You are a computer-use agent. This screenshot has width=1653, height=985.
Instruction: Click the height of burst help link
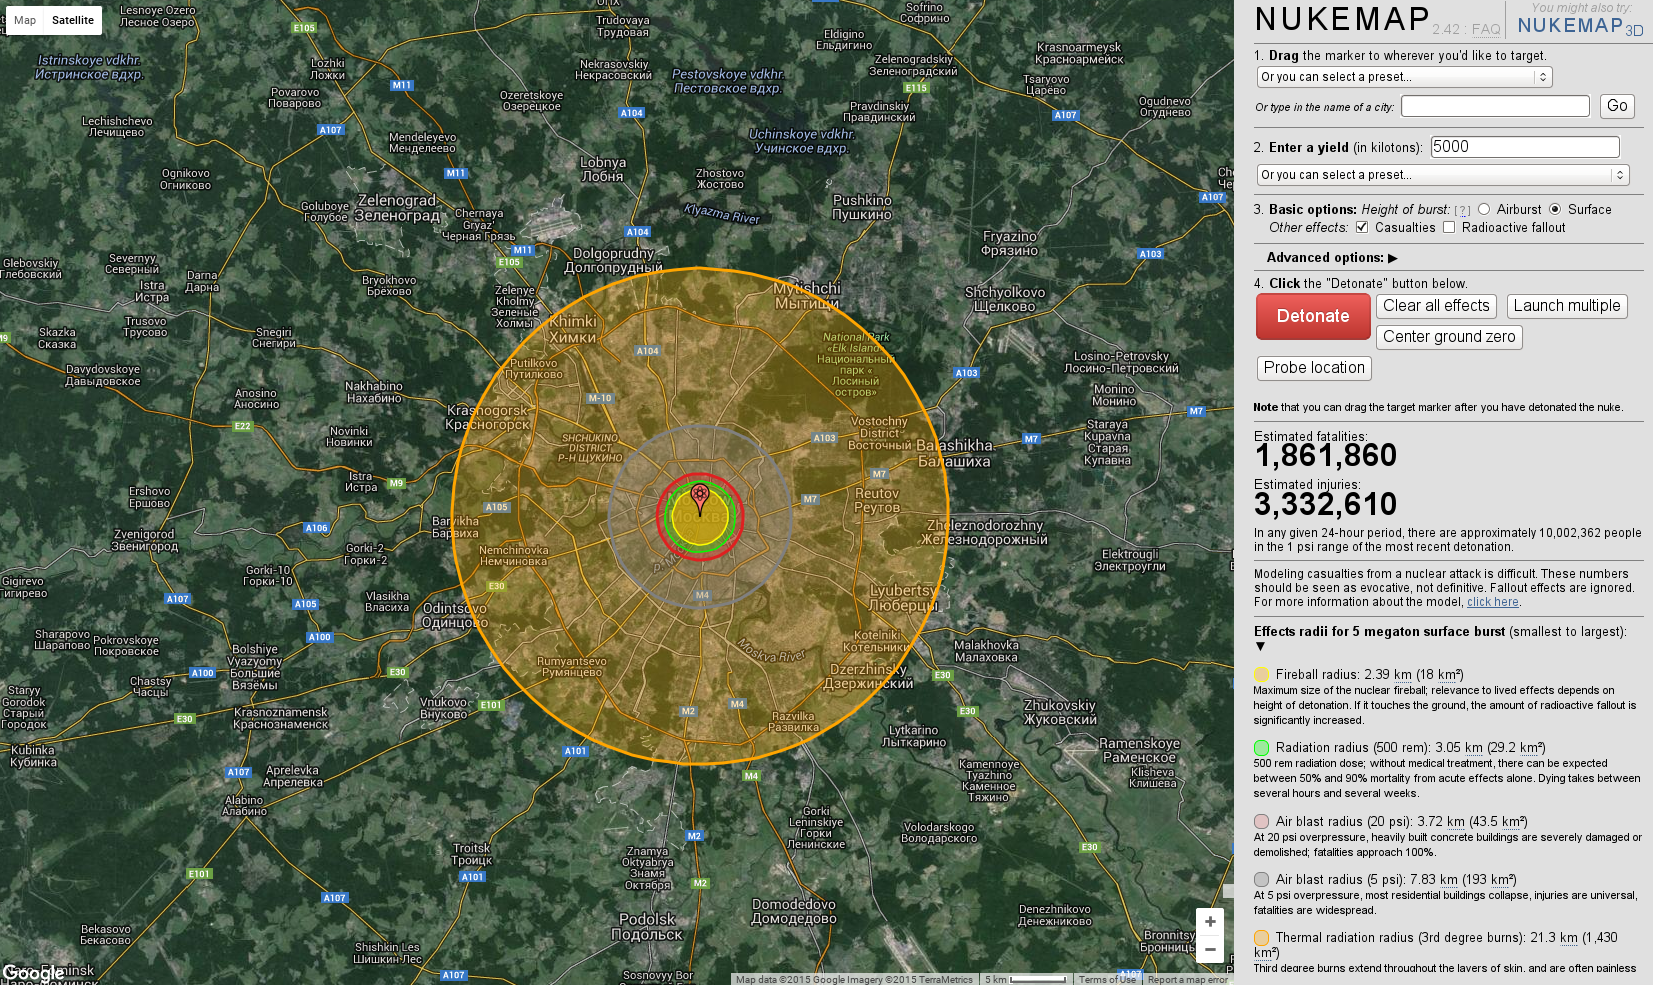1462,210
